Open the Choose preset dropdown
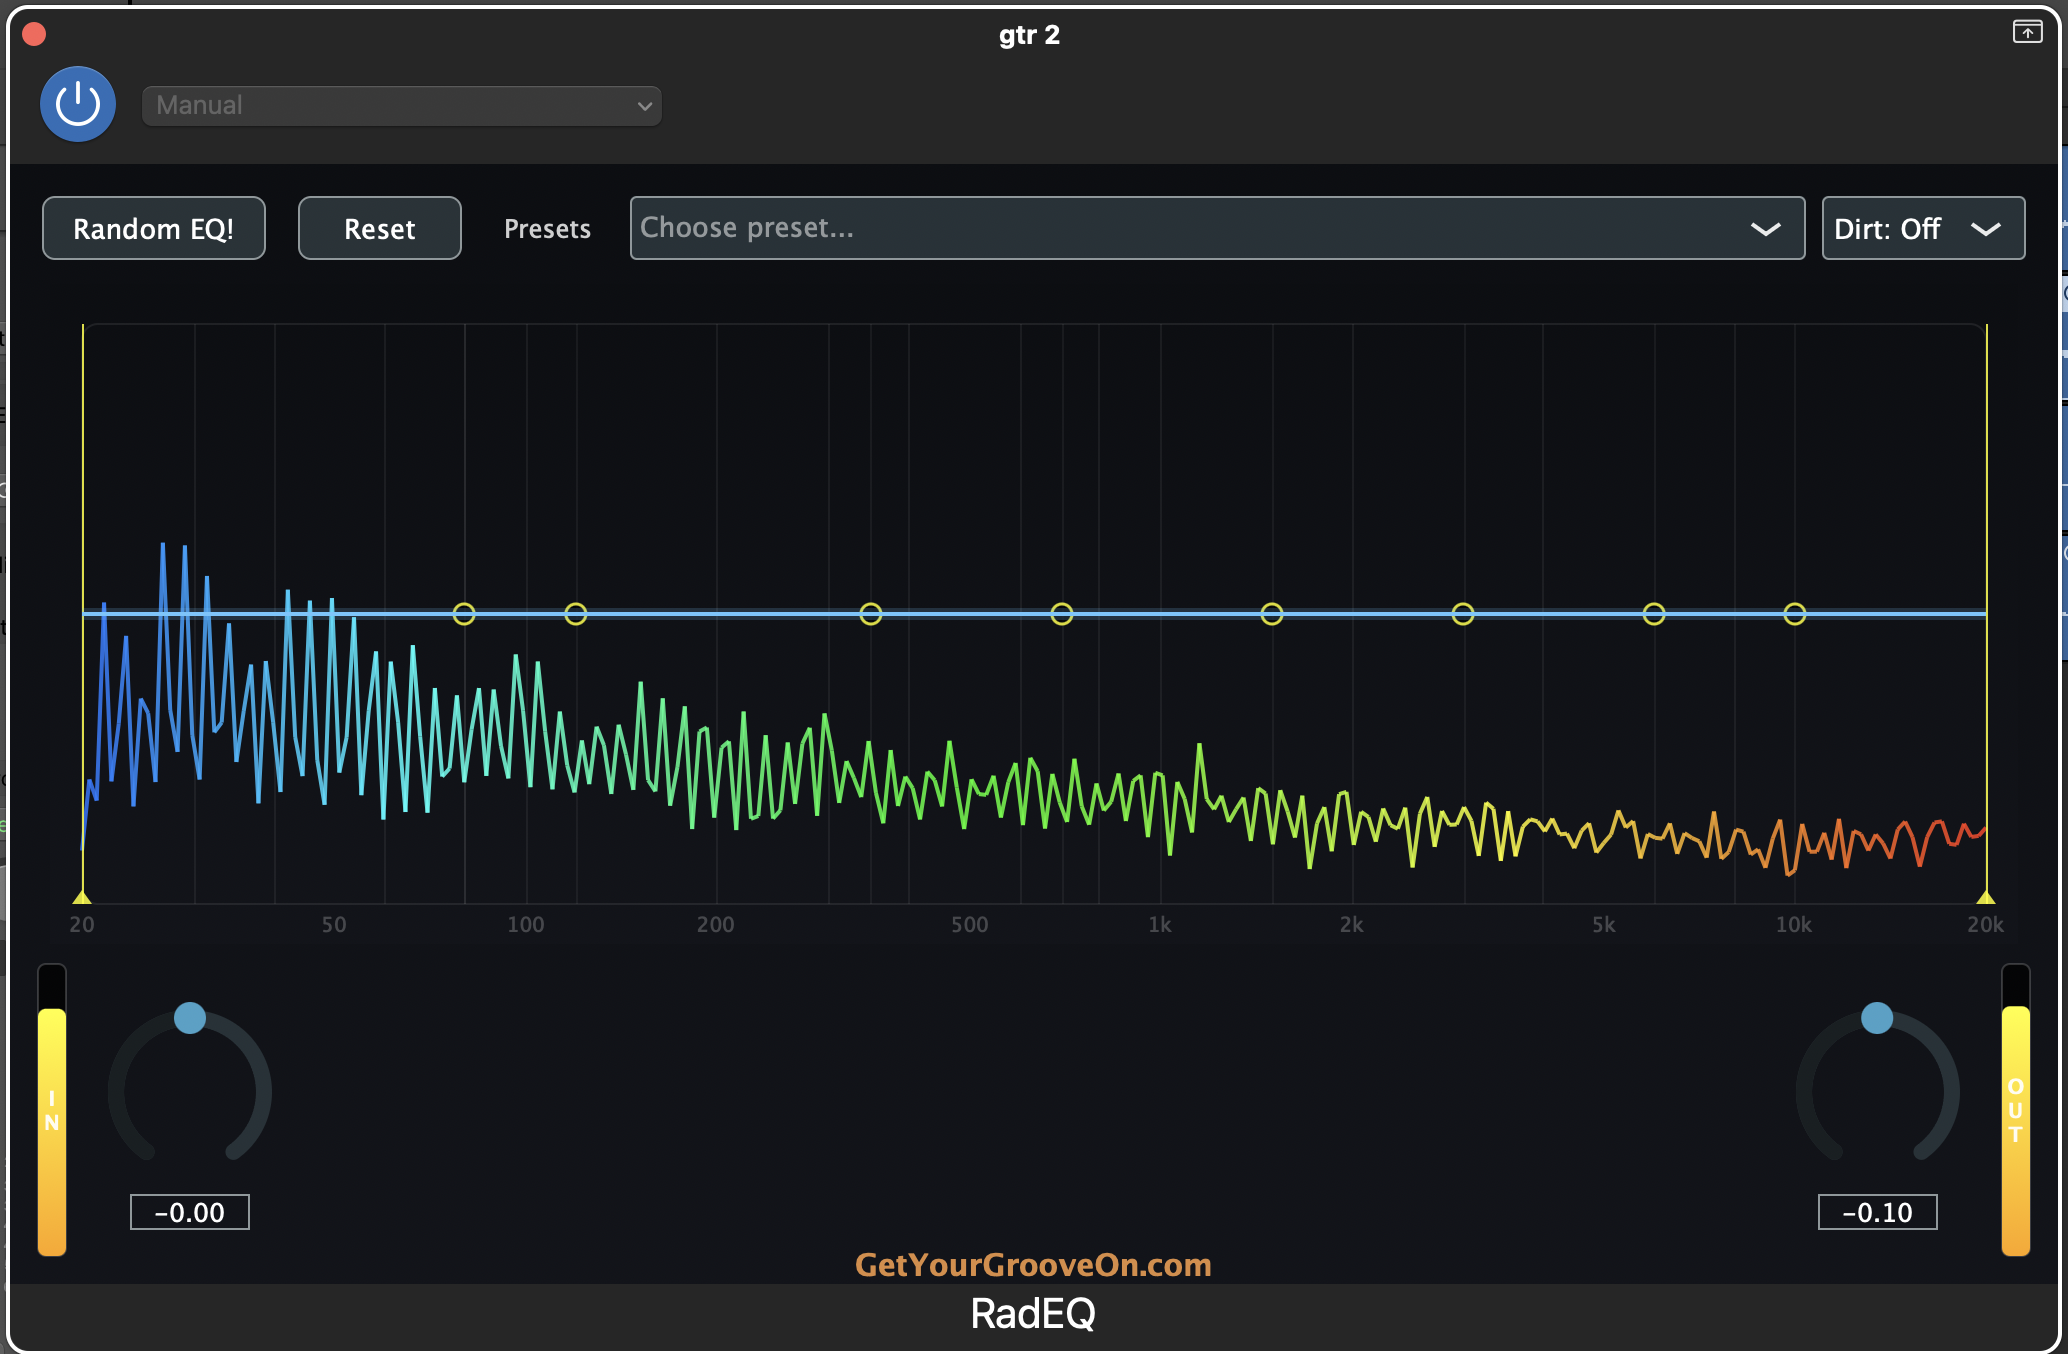Viewport: 2068px width, 1354px height. click(x=1218, y=228)
